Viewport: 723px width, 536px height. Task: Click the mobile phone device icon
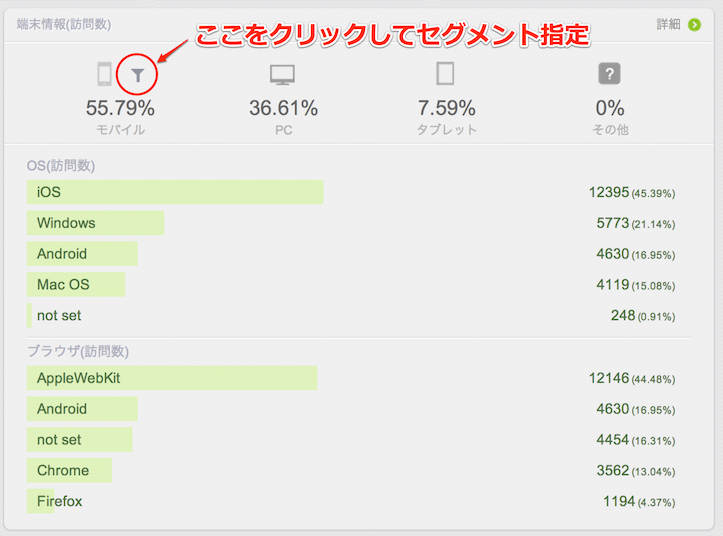tap(104, 74)
